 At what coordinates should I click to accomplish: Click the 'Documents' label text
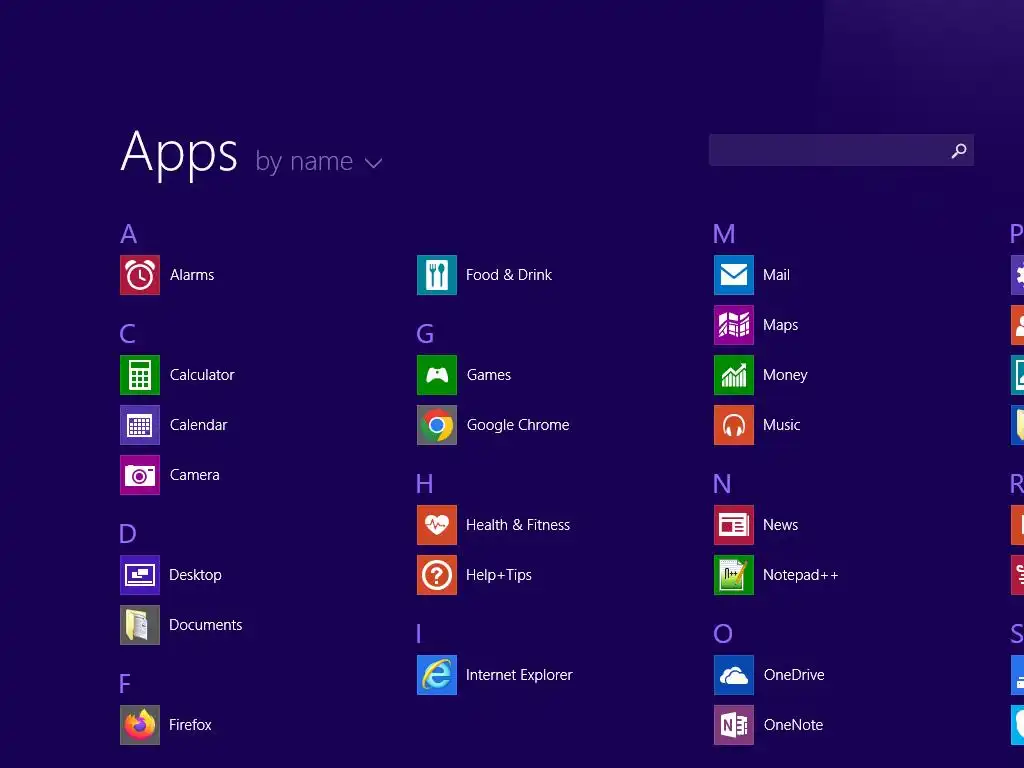click(206, 625)
